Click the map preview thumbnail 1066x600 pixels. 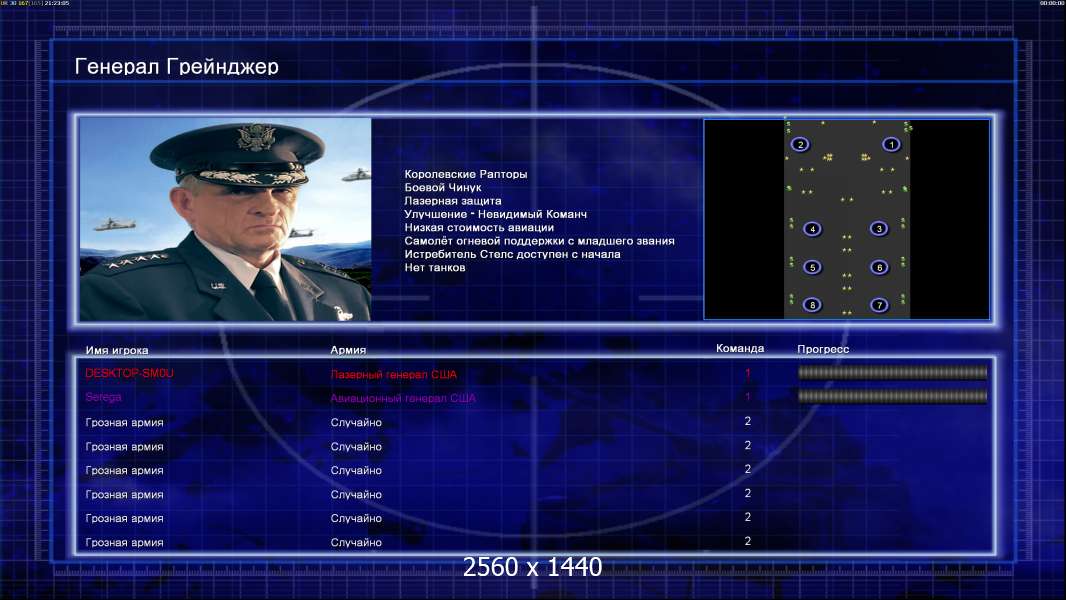pyautogui.click(x=846, y=219)
